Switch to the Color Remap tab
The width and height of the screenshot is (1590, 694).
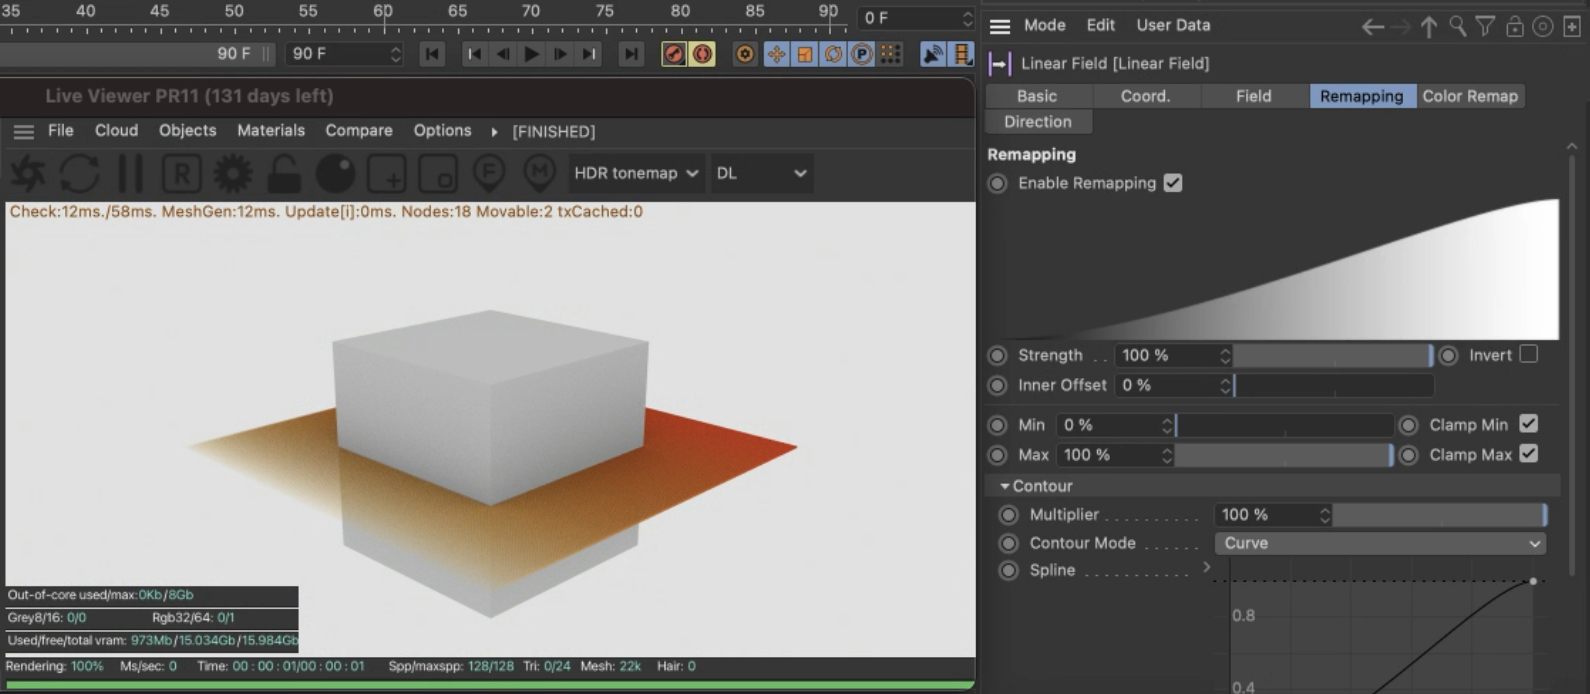point(1469,96)
